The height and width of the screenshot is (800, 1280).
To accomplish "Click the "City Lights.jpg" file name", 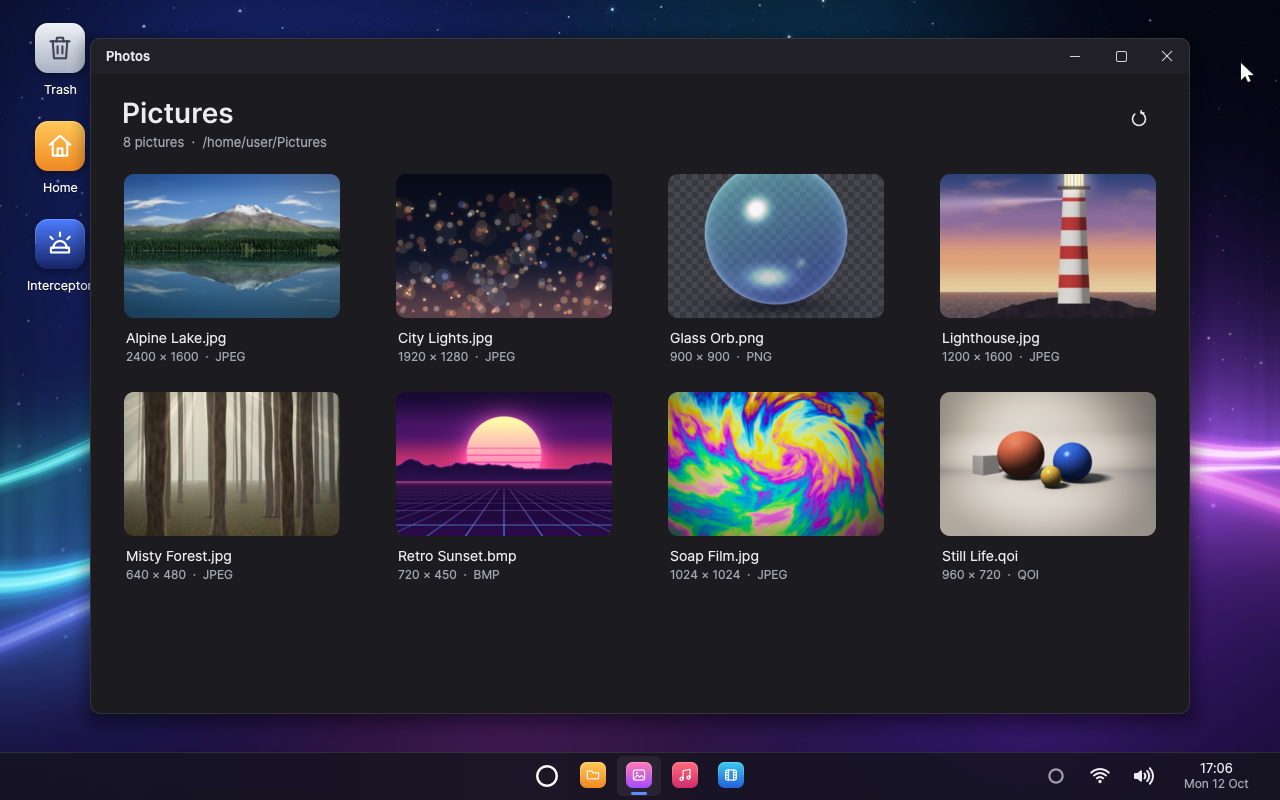I will coord(445,338).
